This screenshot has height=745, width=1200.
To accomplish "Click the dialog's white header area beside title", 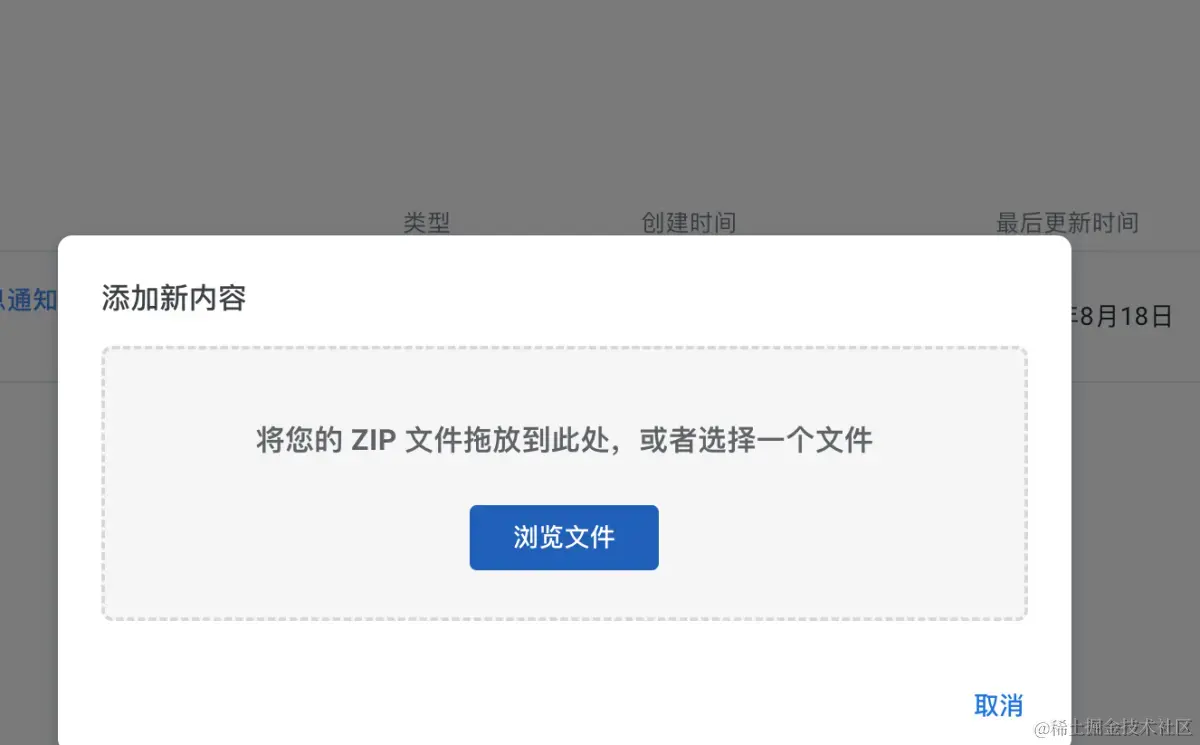I will (650, 298).
